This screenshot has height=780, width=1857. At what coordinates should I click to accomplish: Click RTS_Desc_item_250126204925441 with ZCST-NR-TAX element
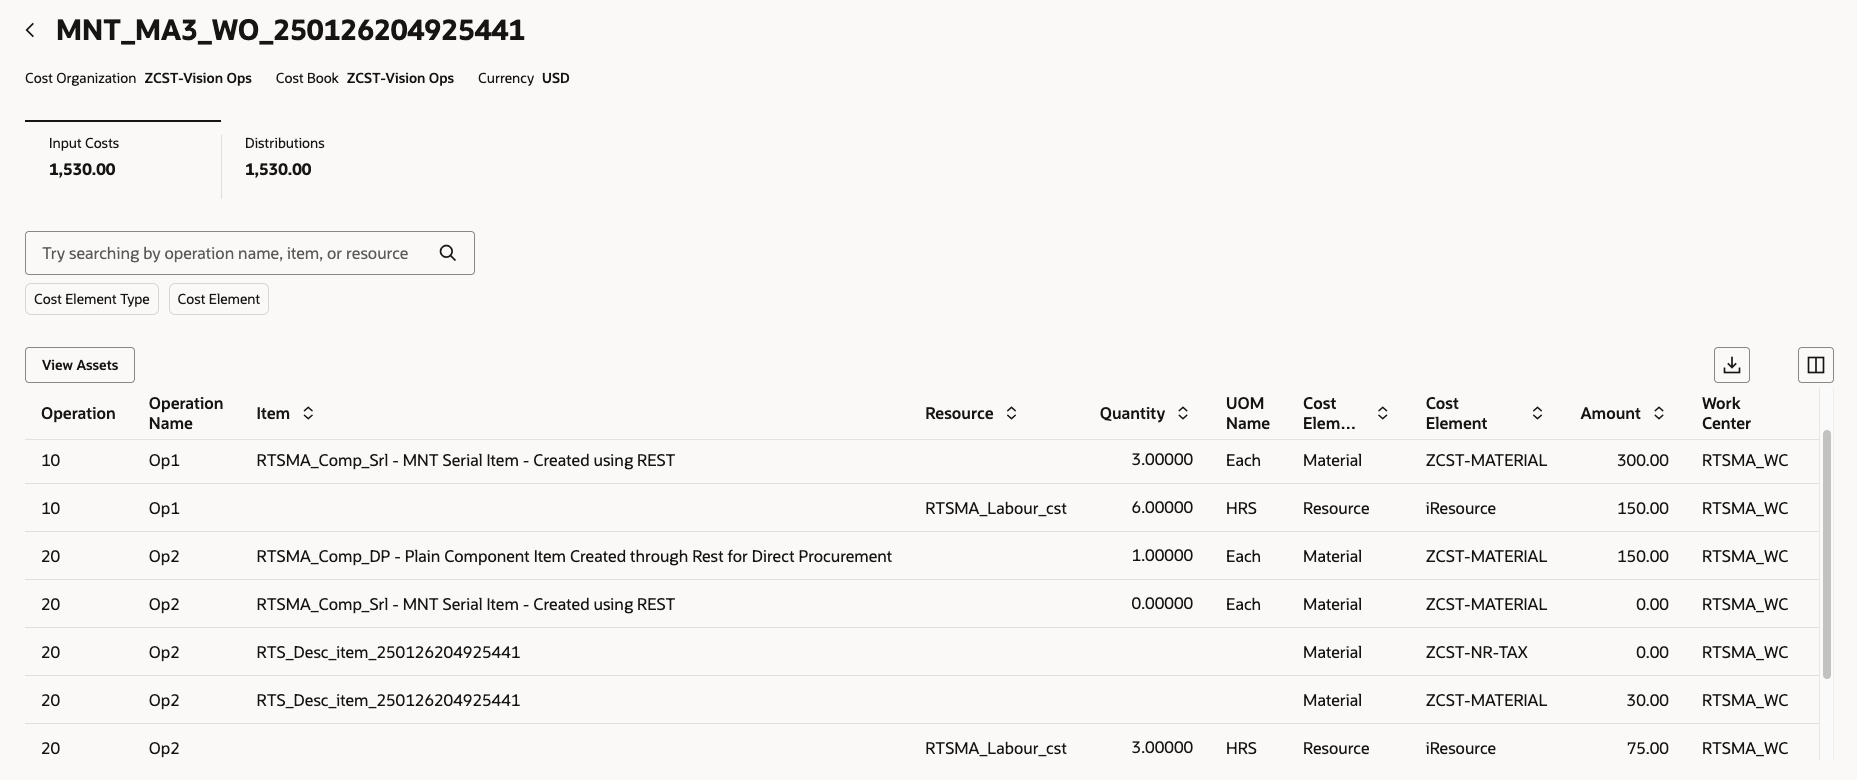click(x=387, y=652)
